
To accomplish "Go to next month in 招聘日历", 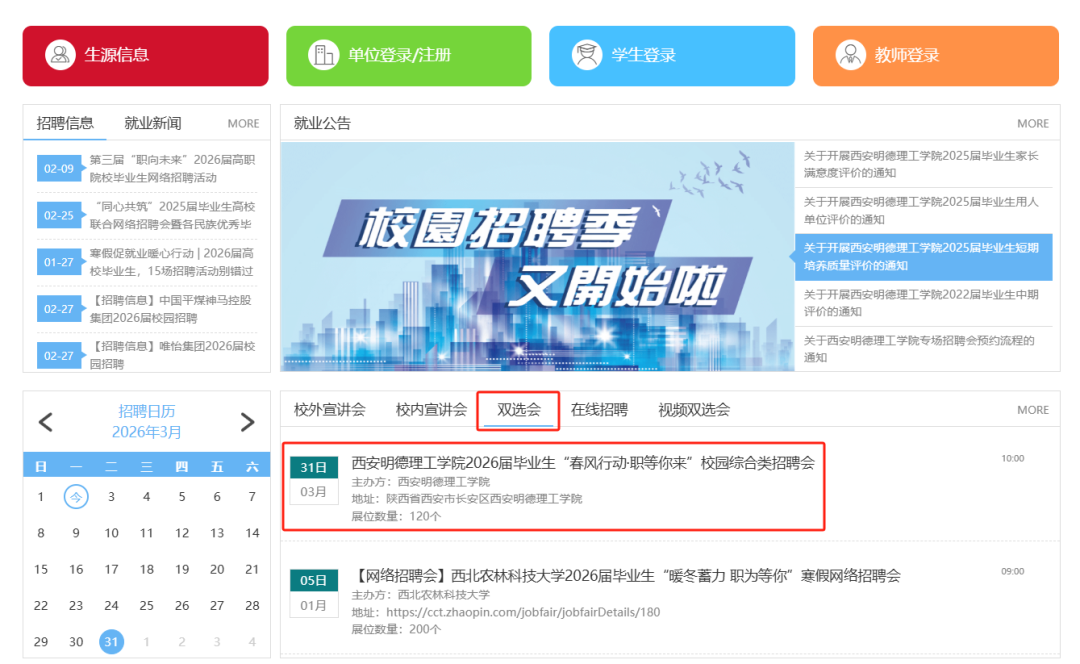I will click(247, 422).
